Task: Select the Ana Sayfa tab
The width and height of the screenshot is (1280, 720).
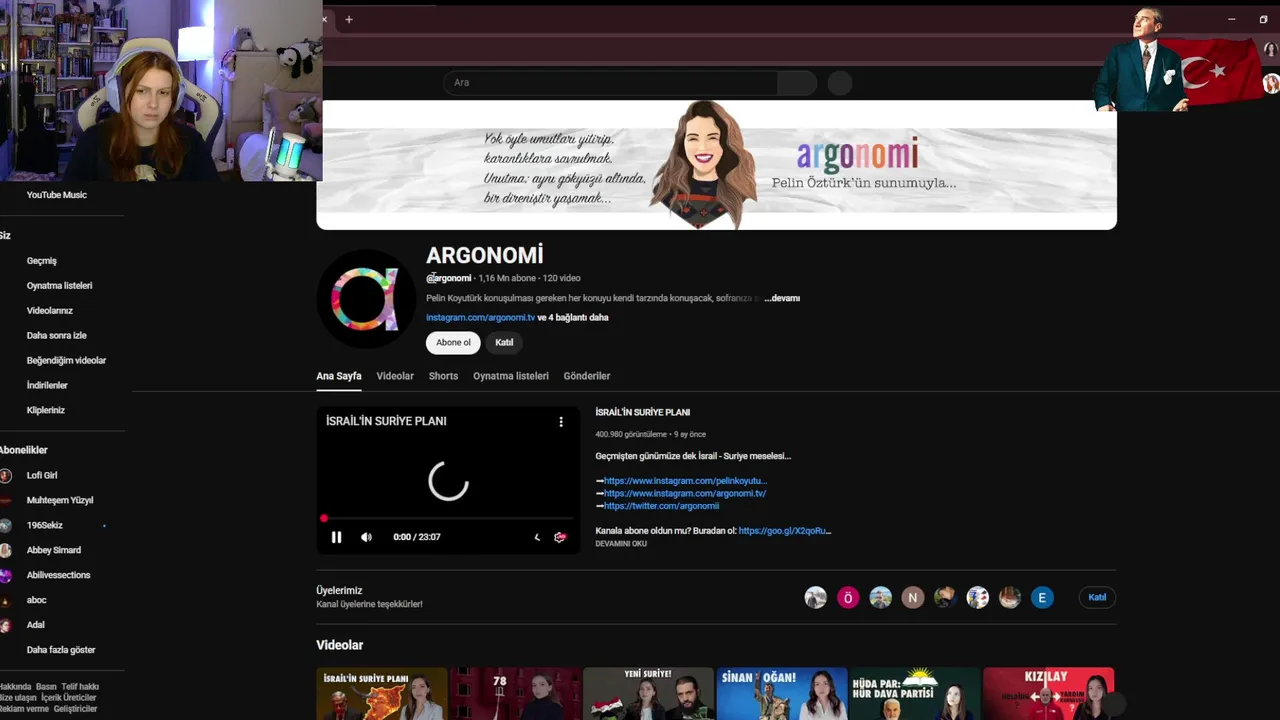Action: coord(339,376)
